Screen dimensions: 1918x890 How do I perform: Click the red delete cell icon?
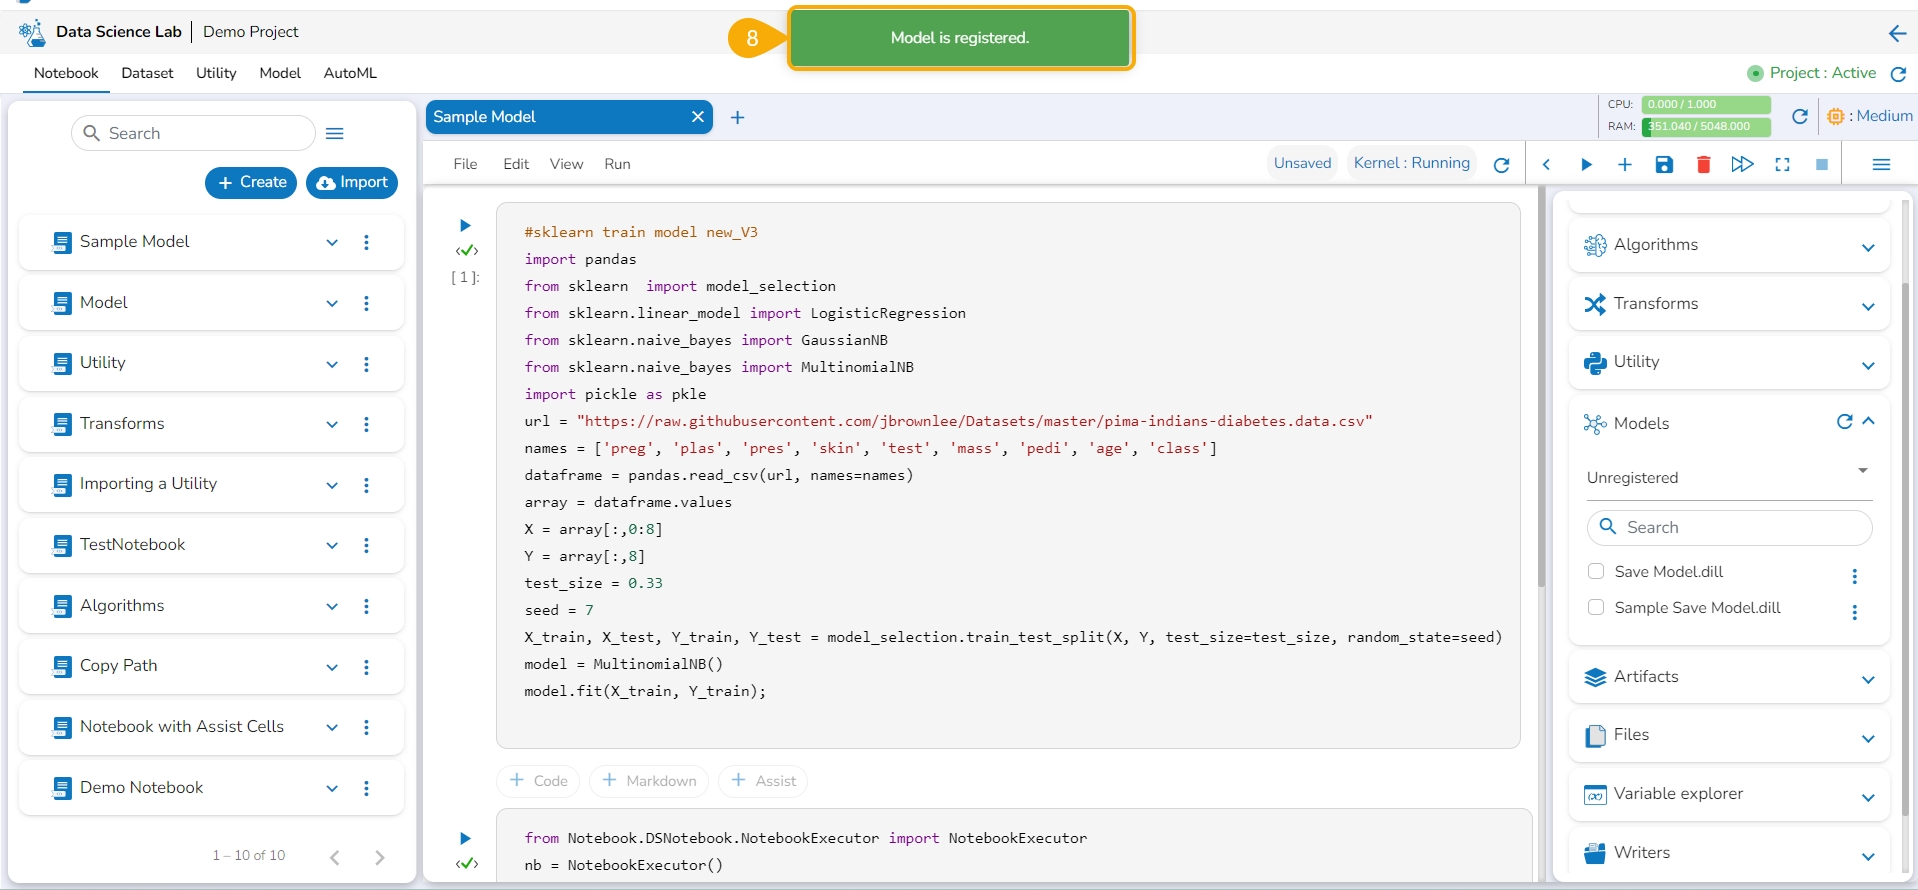pos(1703,165)
